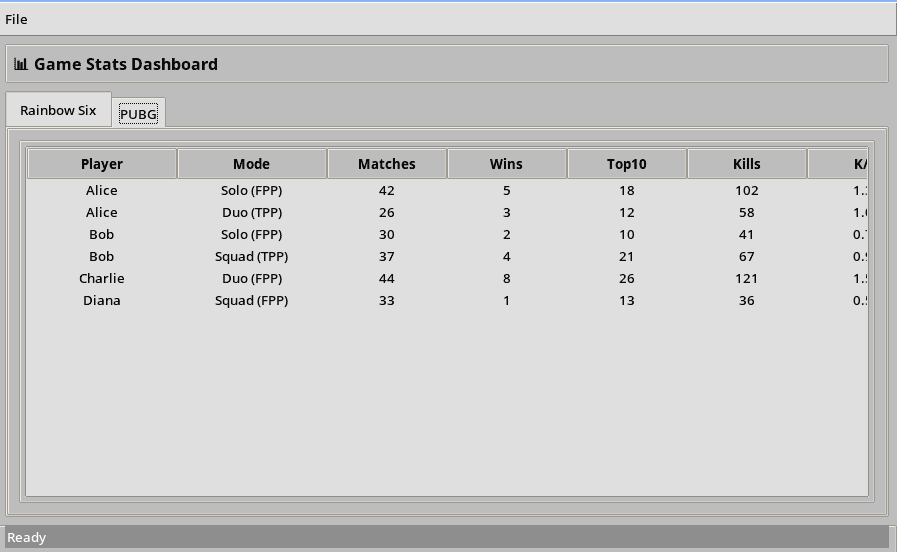Click the Kills value 36
The height and width of the screenshot is (552, 897).
point(747,300)
